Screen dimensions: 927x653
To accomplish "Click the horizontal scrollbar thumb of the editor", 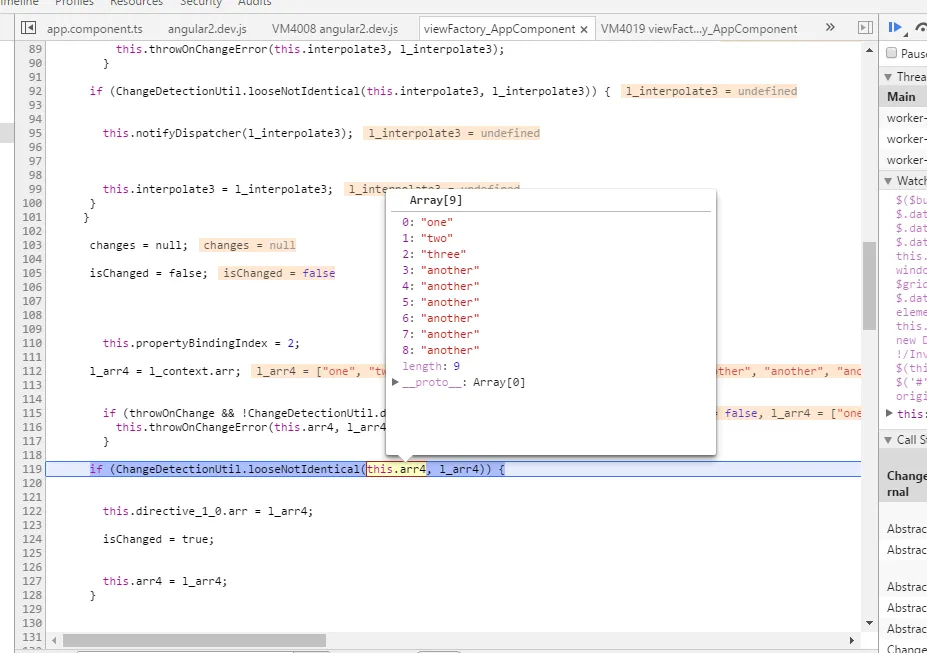I will [x=195, y=640].
